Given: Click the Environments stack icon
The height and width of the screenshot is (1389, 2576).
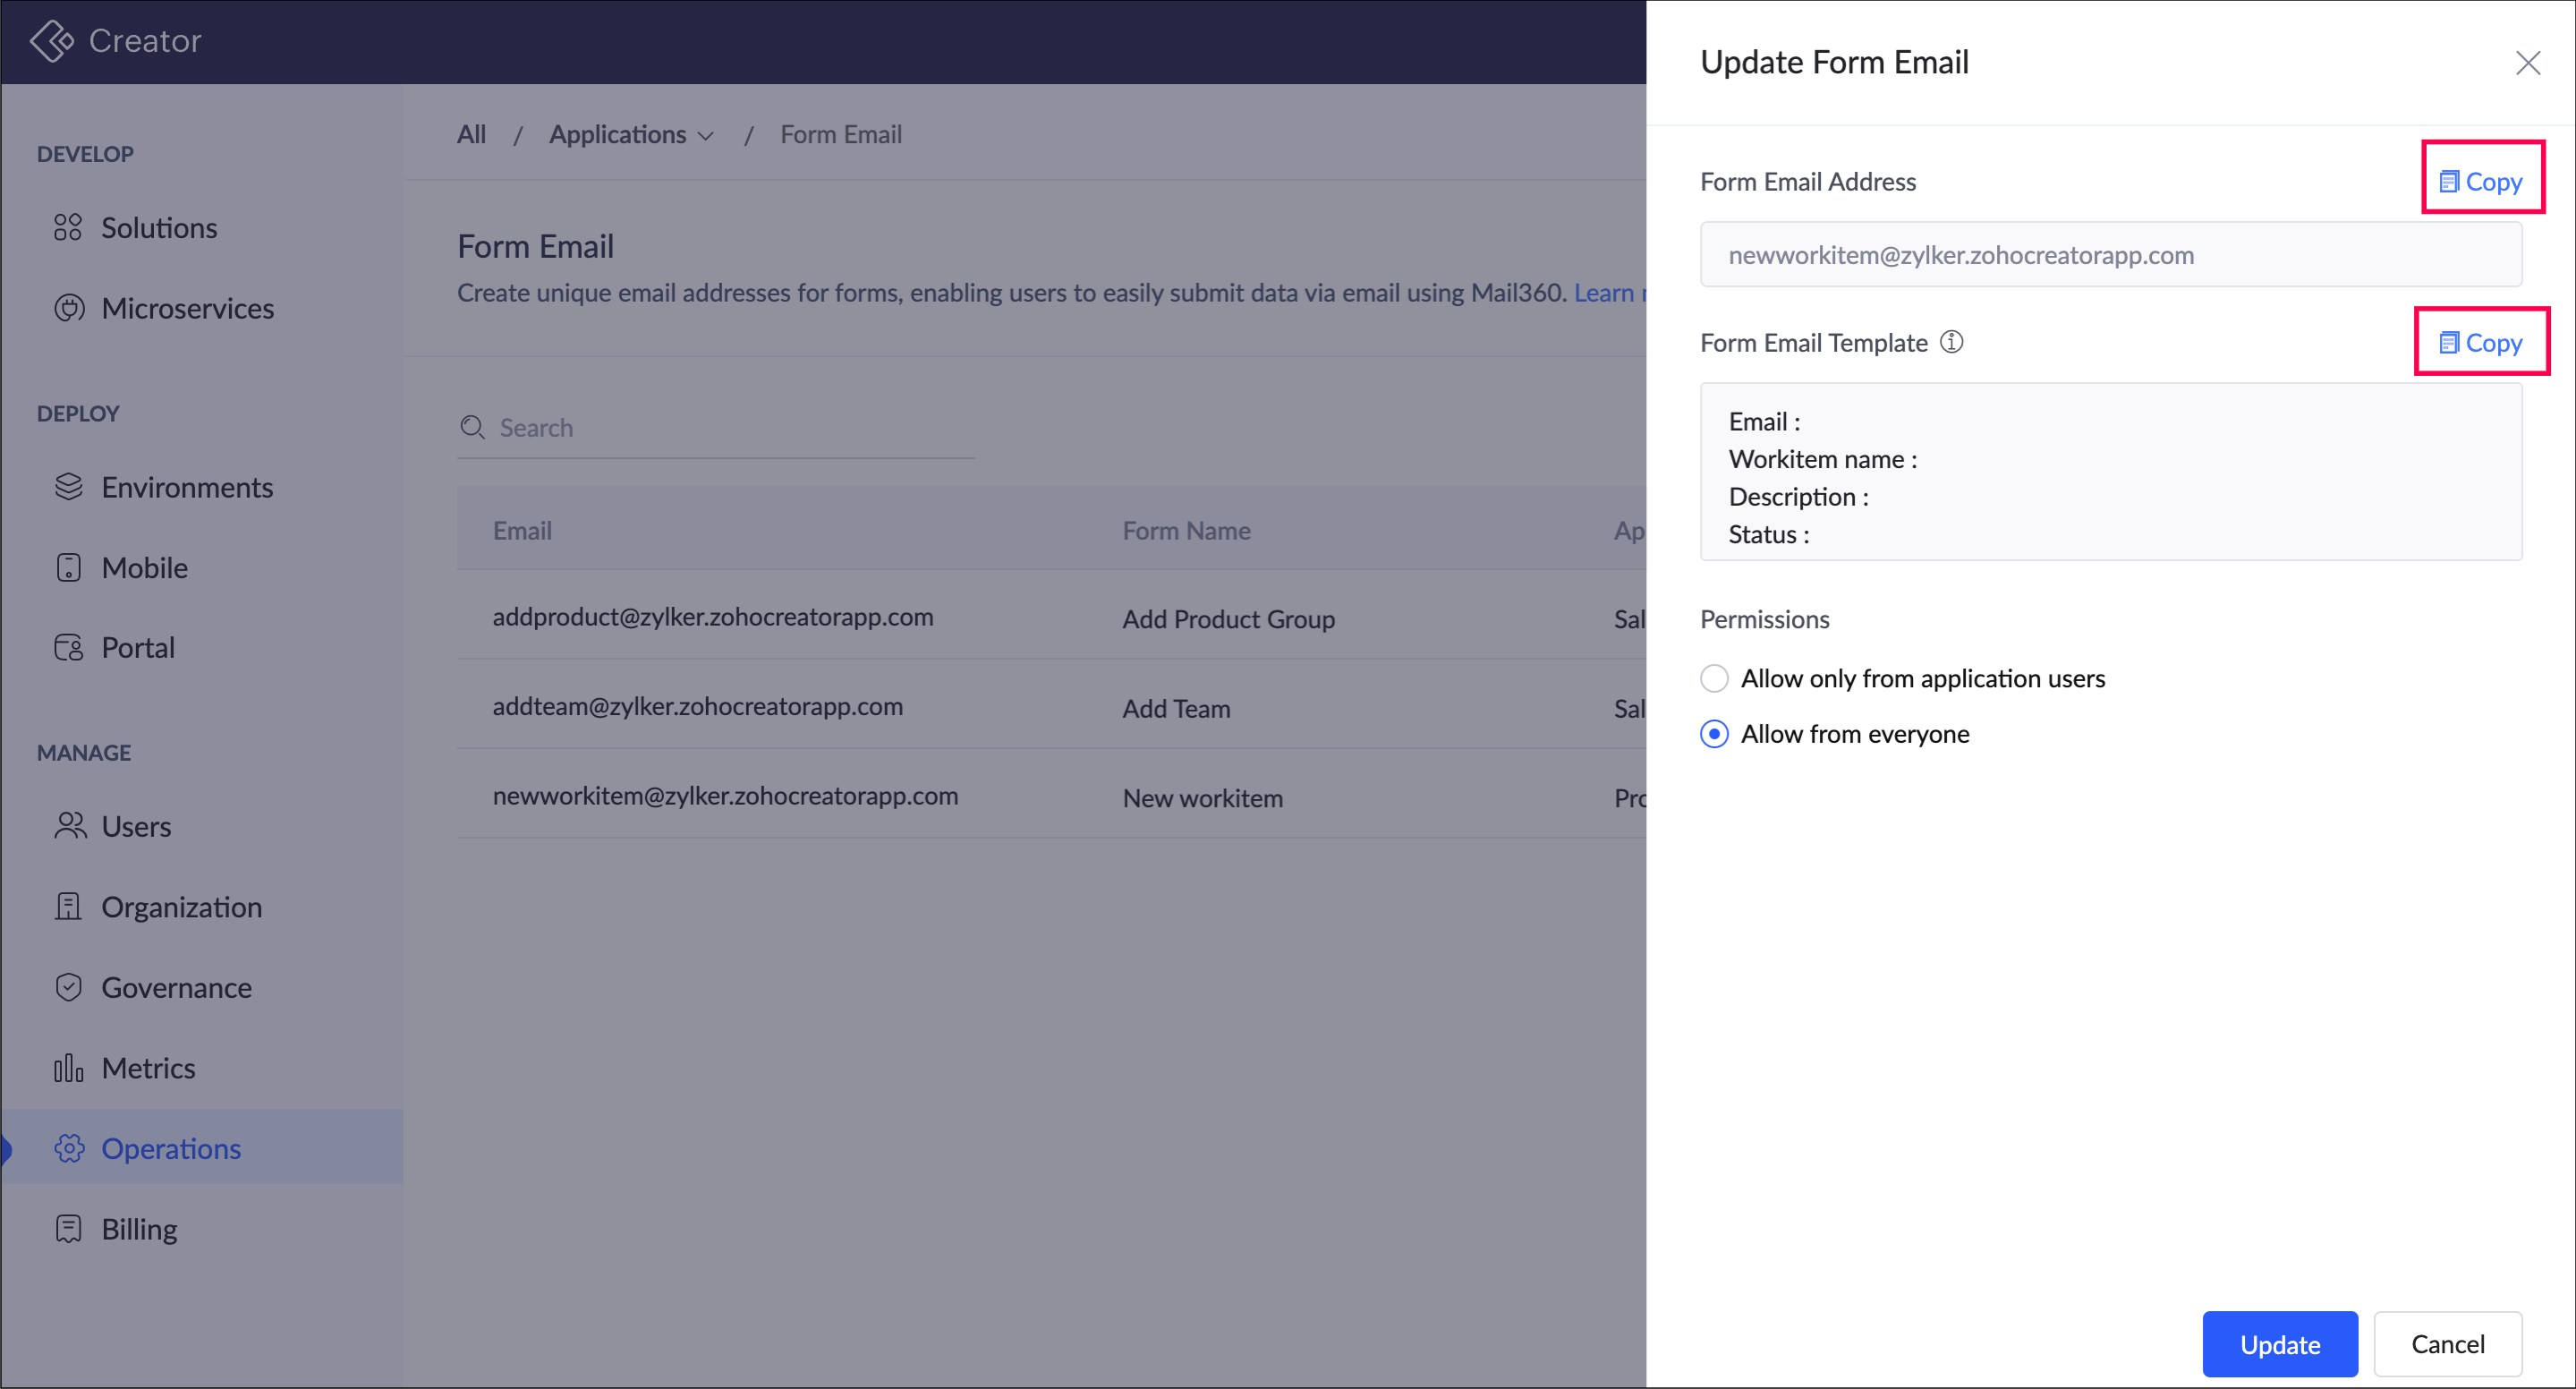Looking at the screenshot, I should (68, 487).
